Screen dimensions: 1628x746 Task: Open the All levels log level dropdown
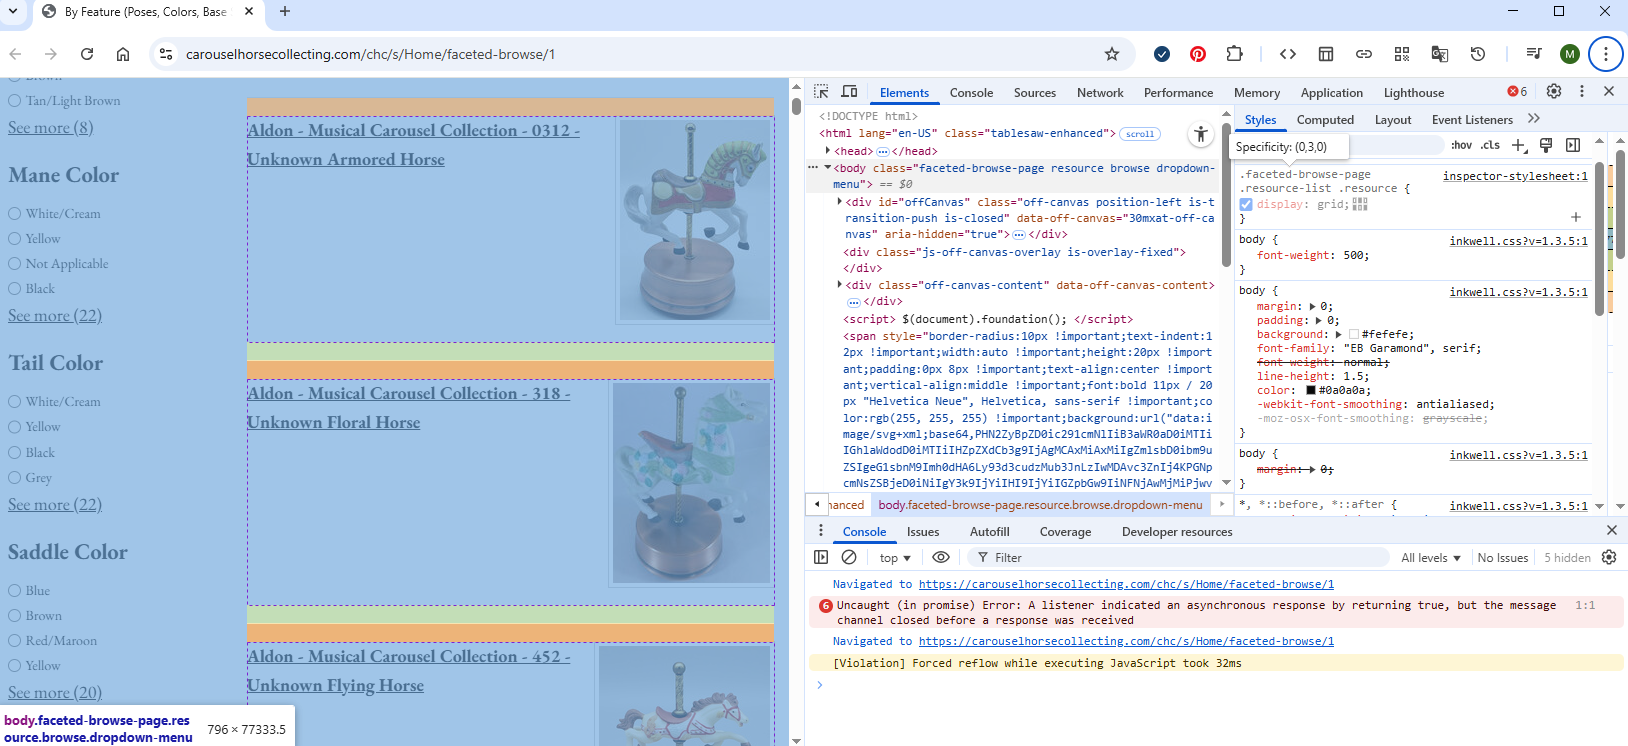(x=1431, y=558)
